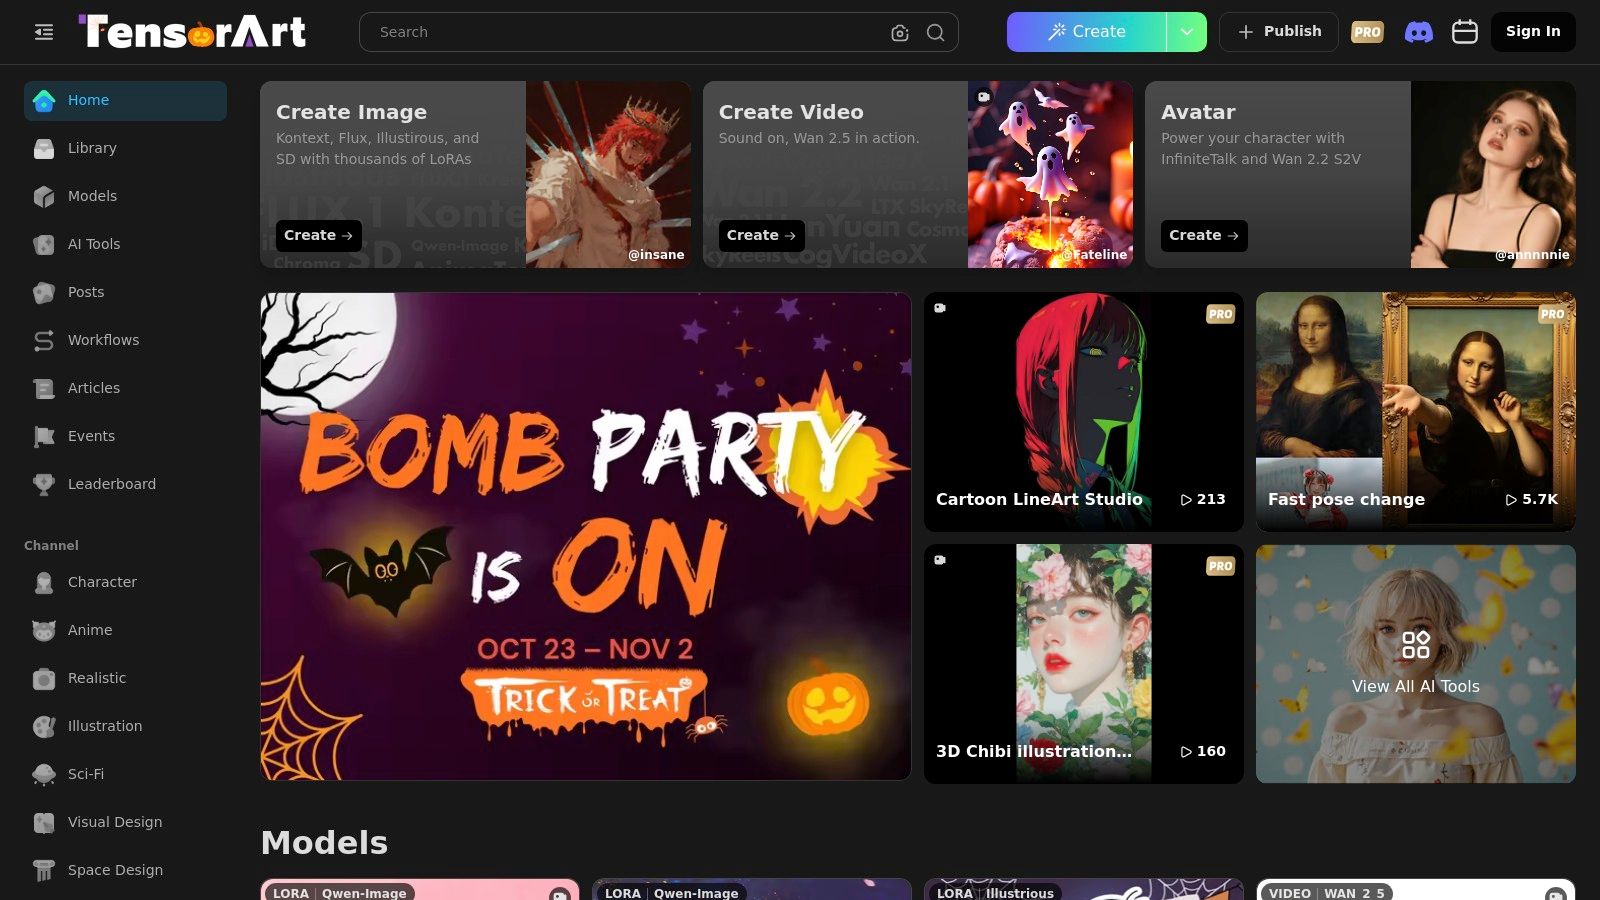Click the View All AI Tools label
Screen dimensions: 1600x900
point(1416,687)
